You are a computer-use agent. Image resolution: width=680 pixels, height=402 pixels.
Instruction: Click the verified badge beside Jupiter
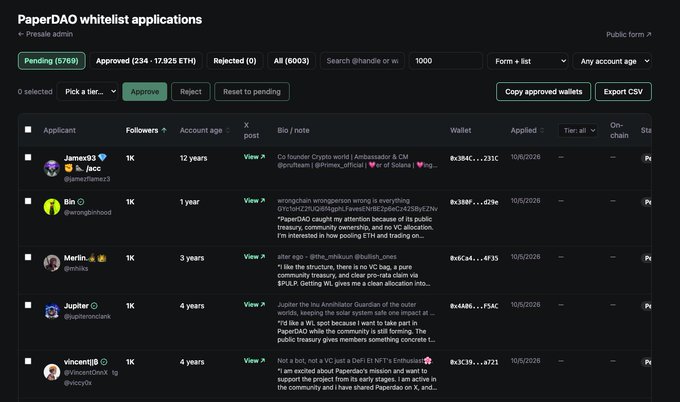click(x=94, y=306)
